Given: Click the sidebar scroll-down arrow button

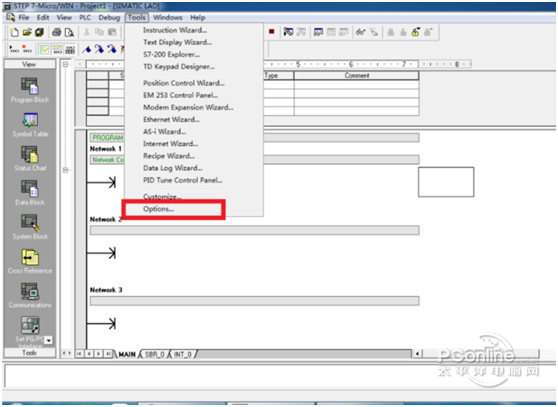Looking at the screenshot, I should (49, 340).
